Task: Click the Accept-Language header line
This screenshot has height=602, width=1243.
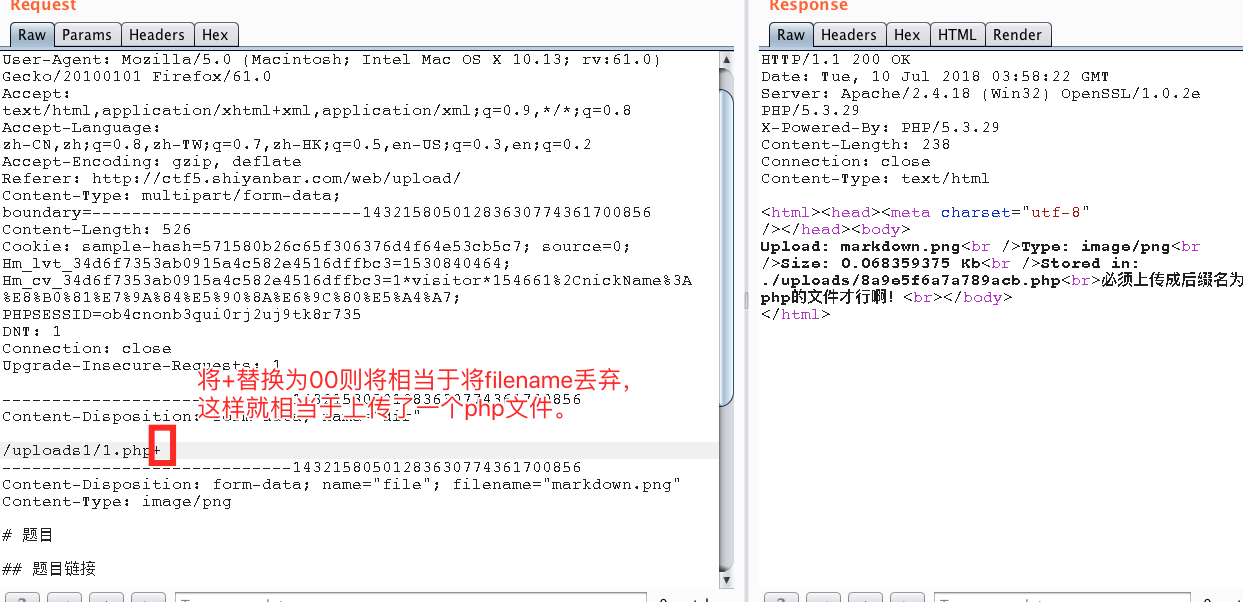Action: coord(81,128)
